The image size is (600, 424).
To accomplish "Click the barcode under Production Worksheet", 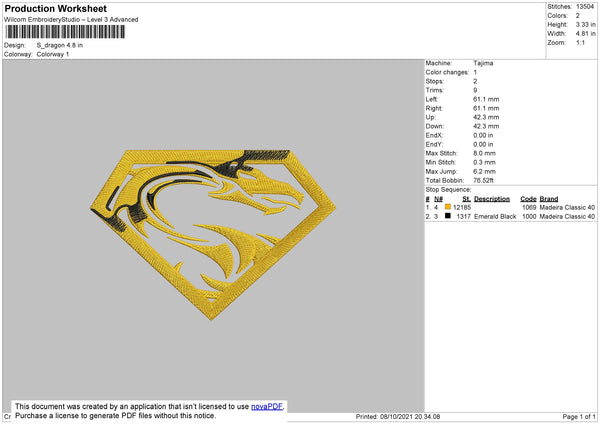I will [65, 31].
